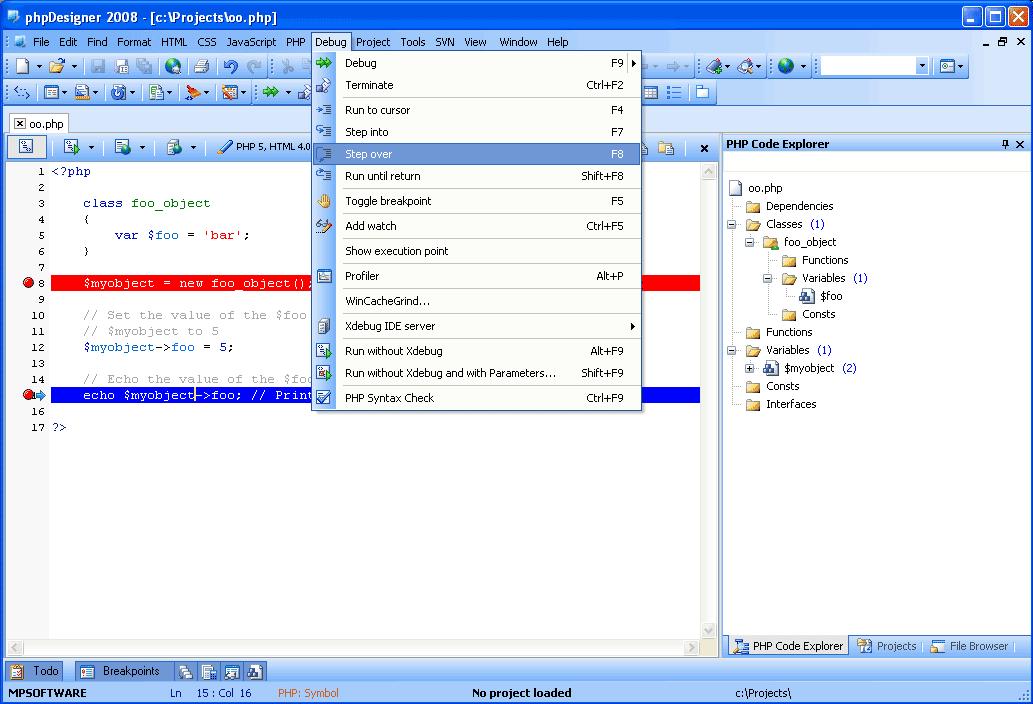This screenshot has width=1033, height=704.
Task: Close editor pane with the X icon
Action: pos(704,148)
